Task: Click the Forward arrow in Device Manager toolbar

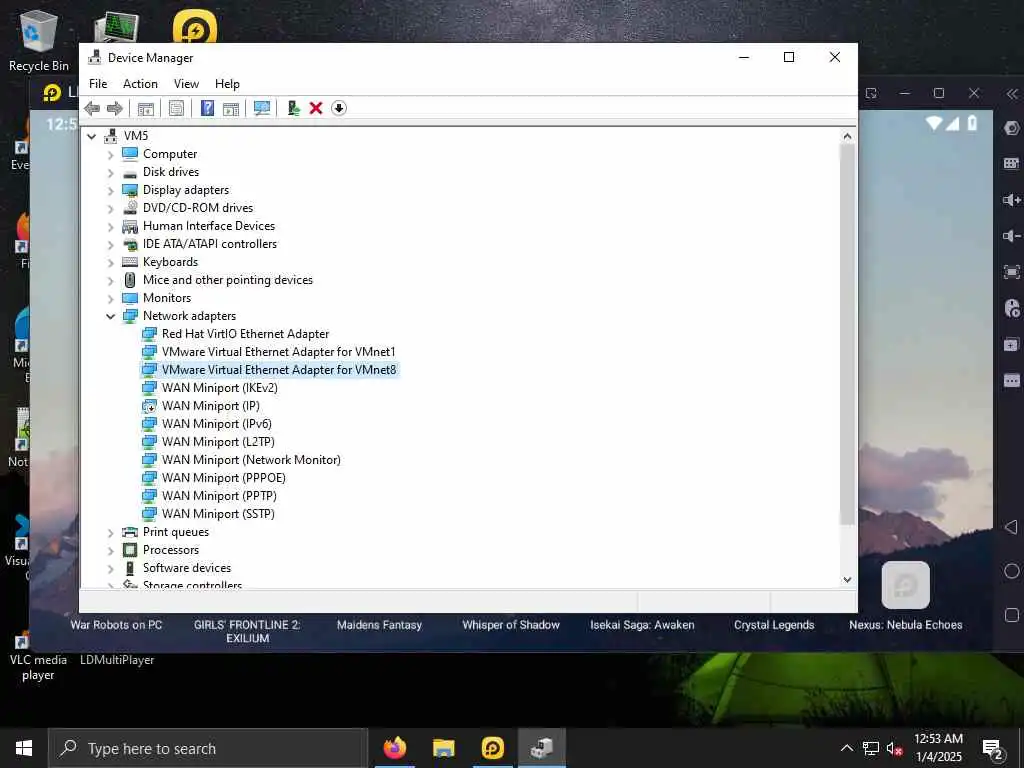Action: point(114,108)
